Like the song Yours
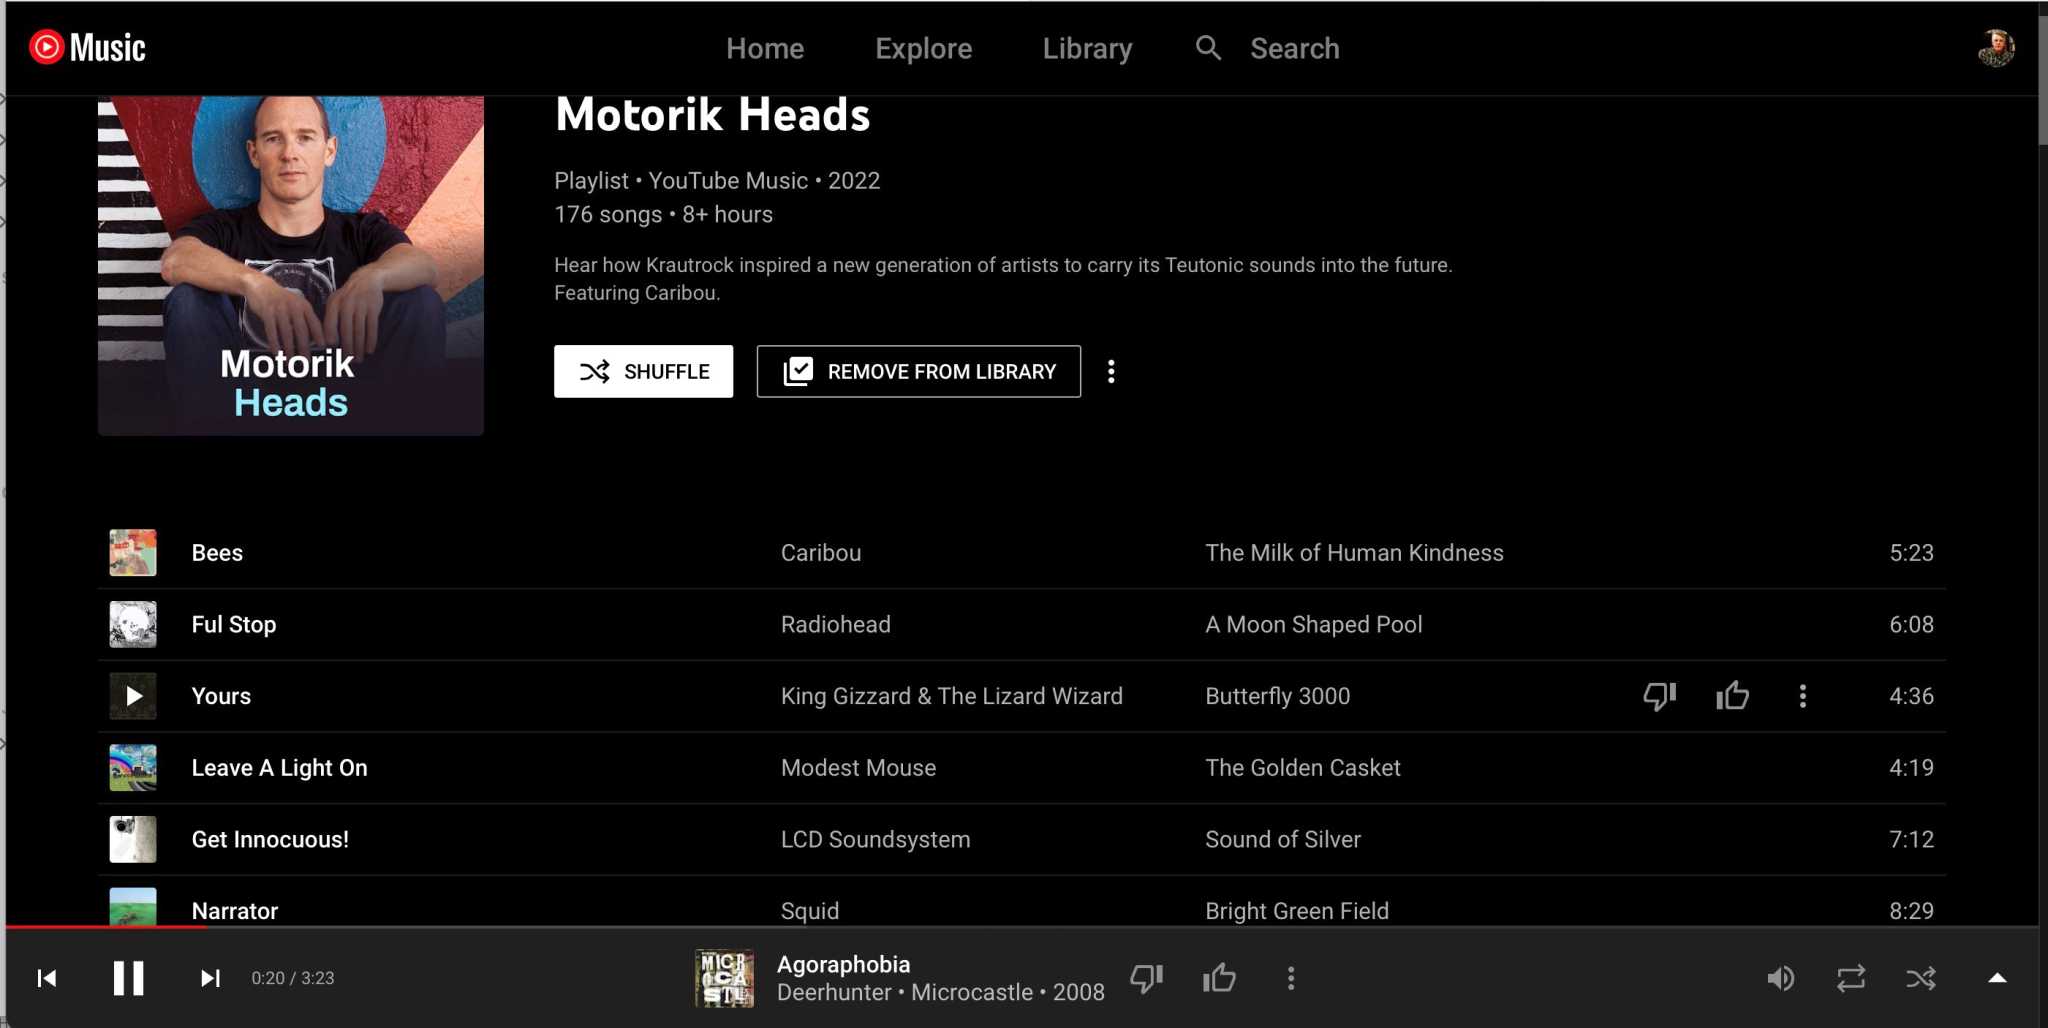The width and height of the screenshot is (2048, 1028). point(1731,696)
